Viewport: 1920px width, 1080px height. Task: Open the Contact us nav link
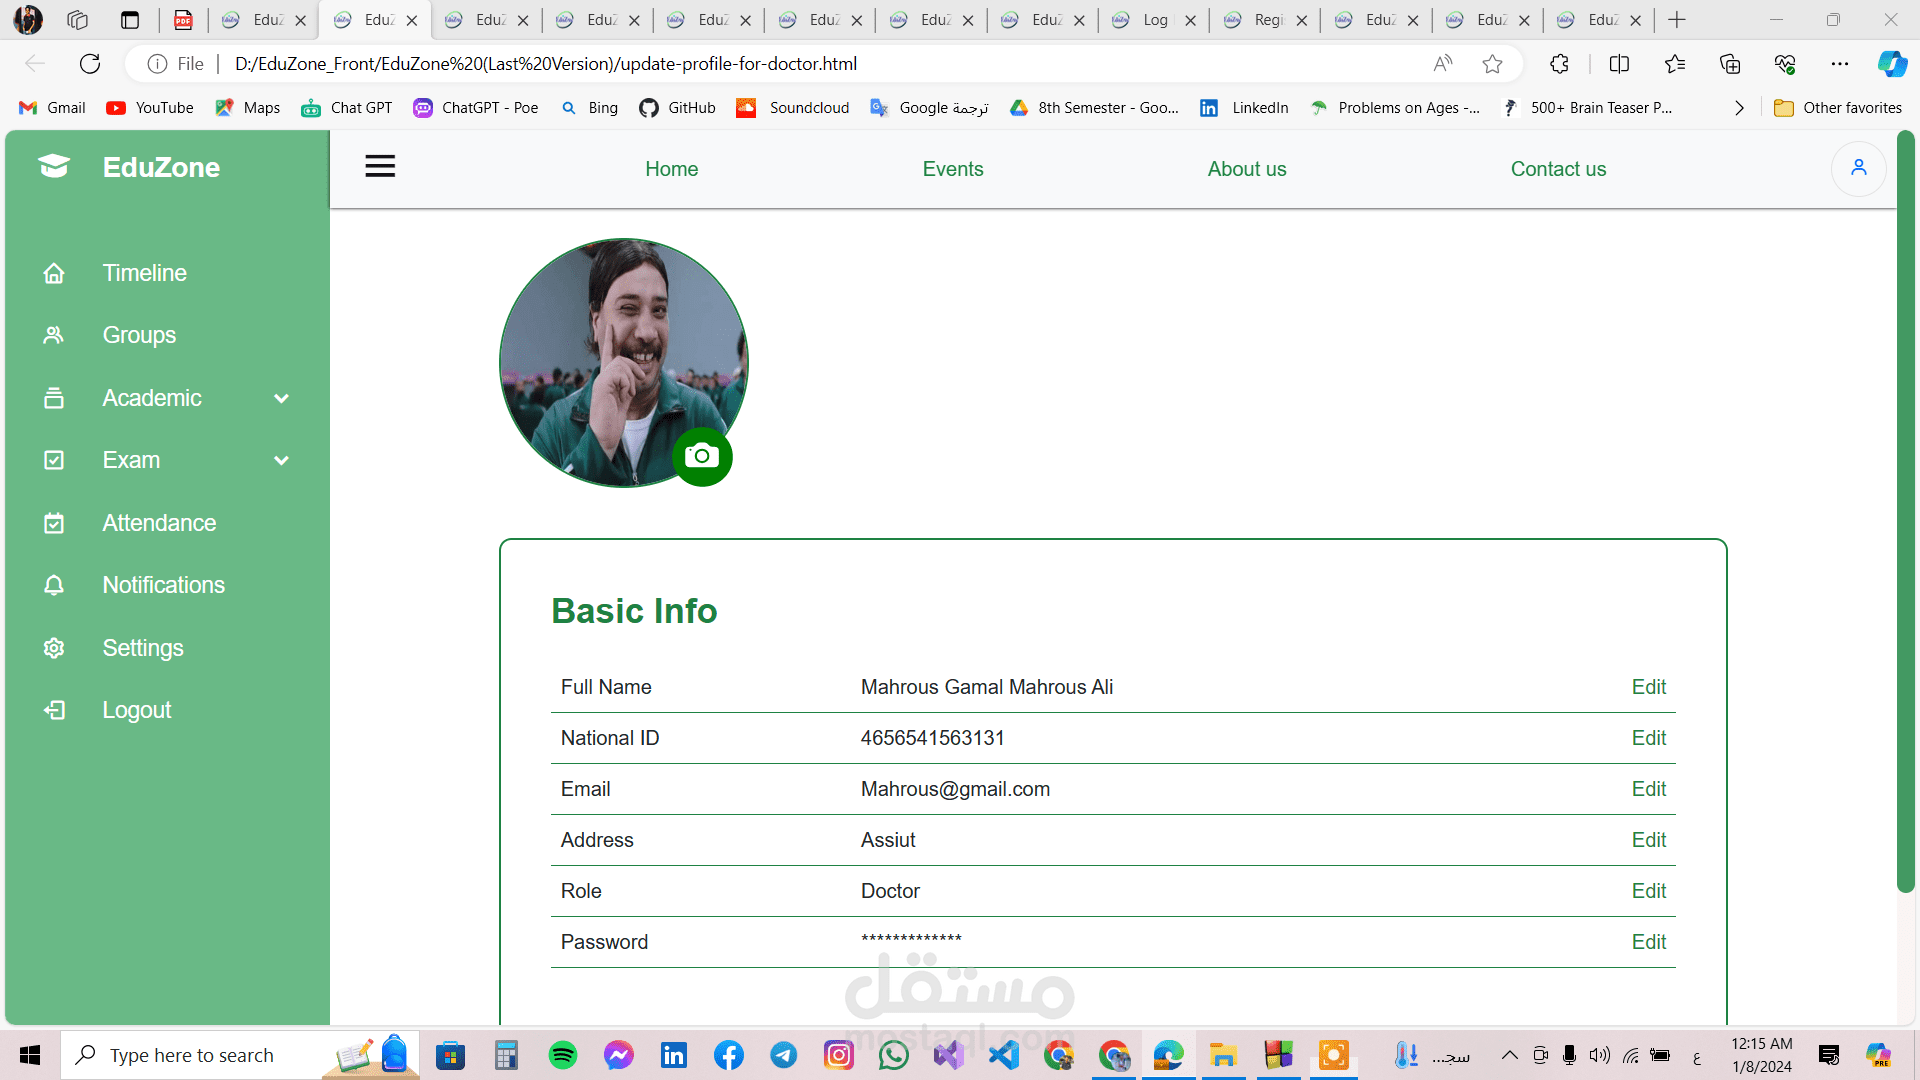click(x=1557, y=169)
